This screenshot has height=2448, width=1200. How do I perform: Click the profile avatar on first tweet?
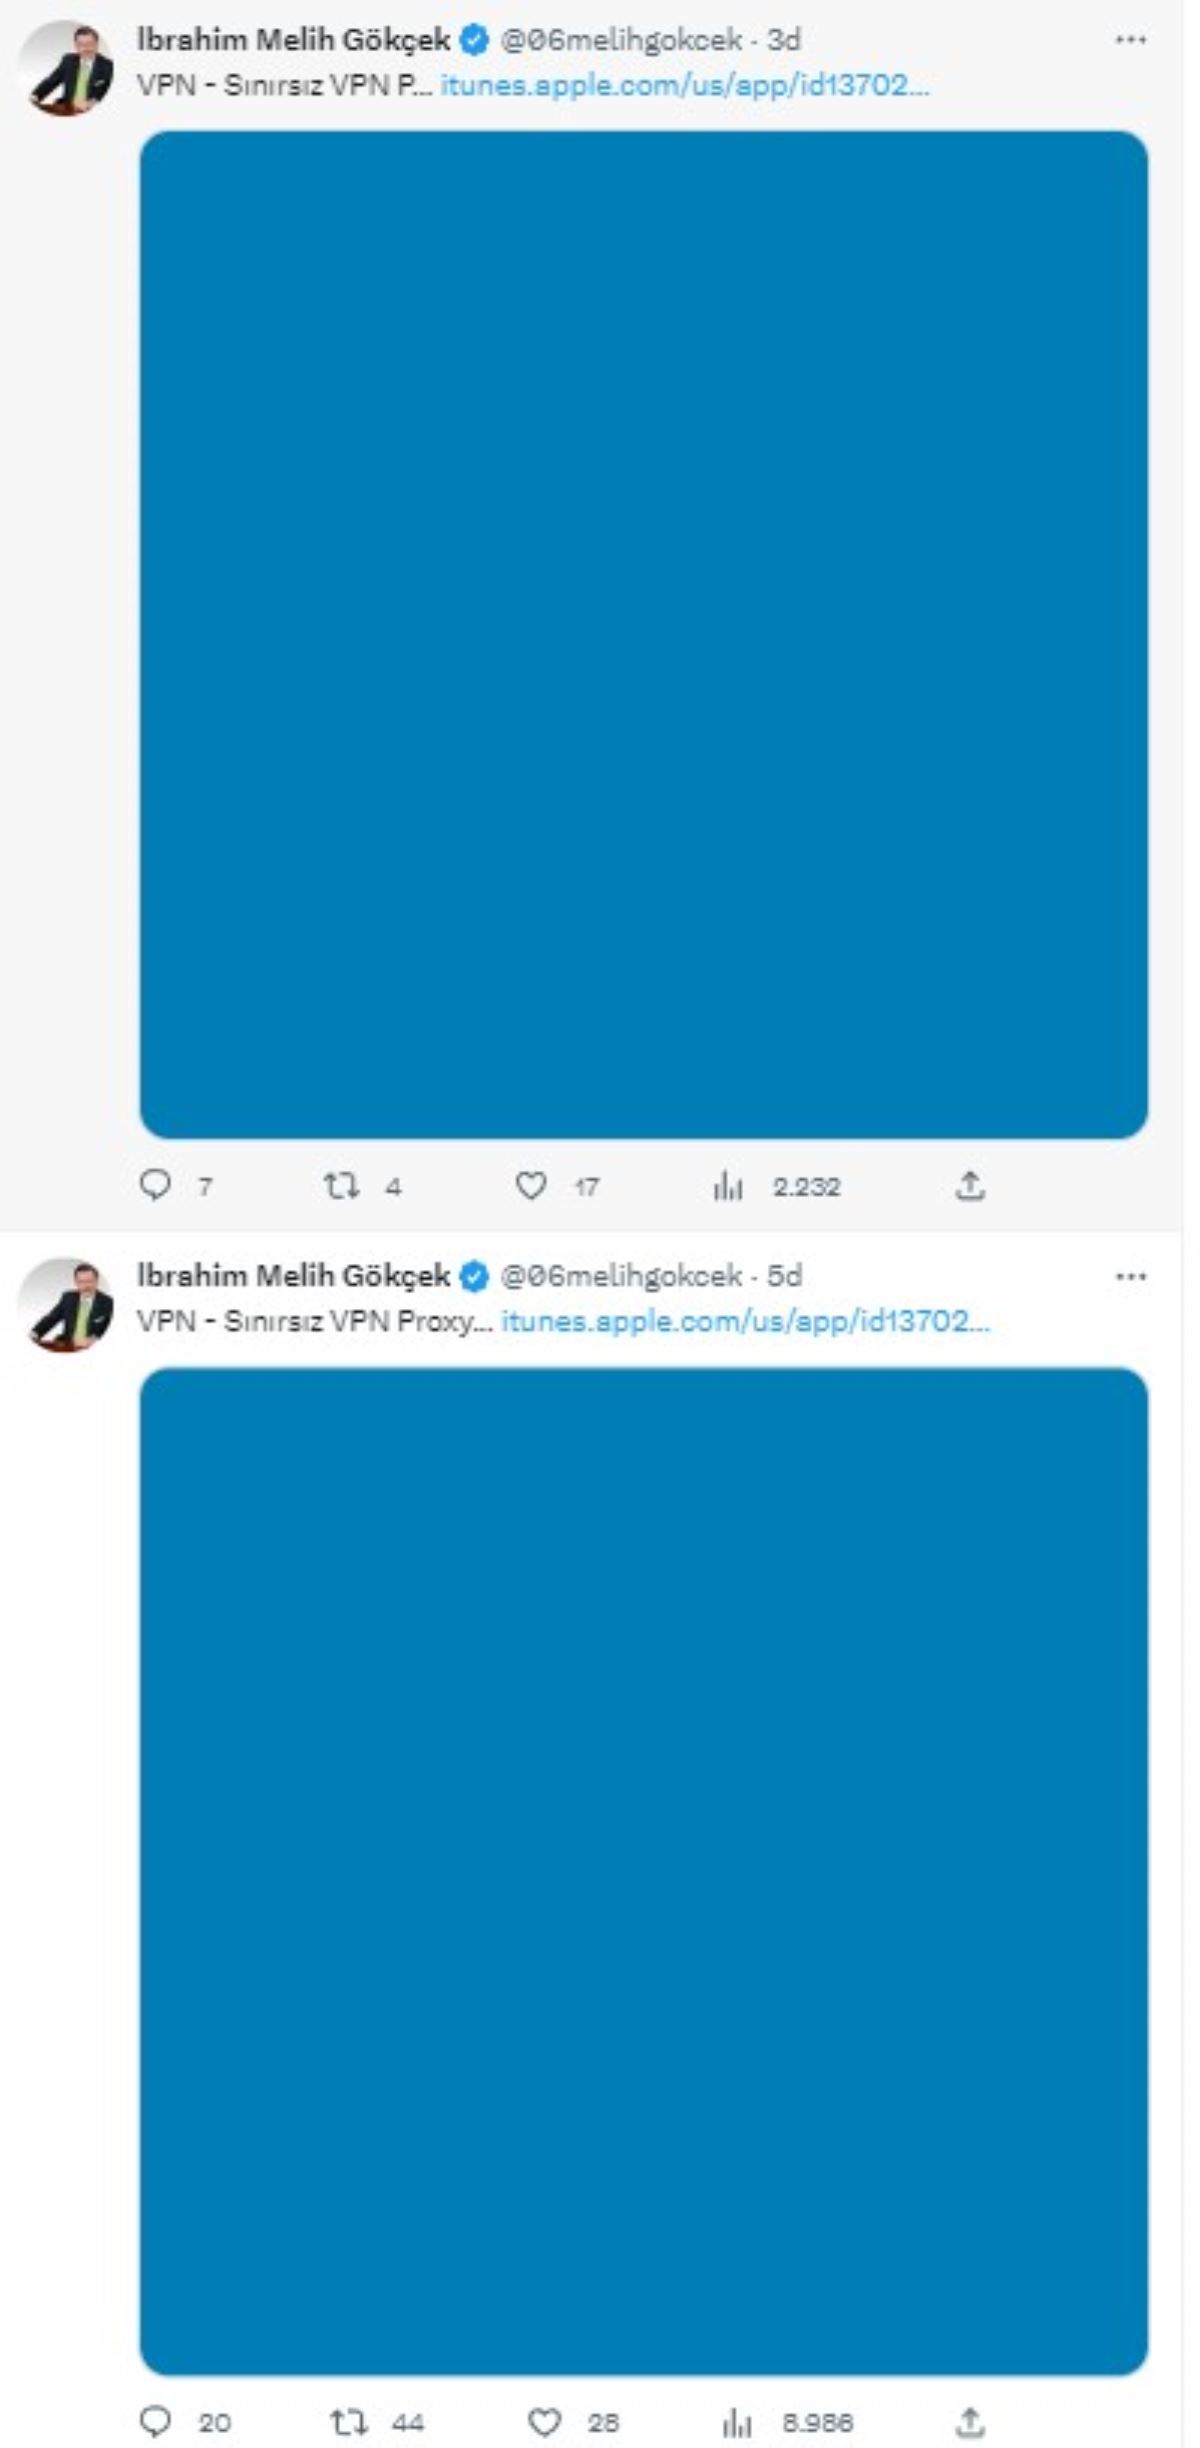[66, 68]
